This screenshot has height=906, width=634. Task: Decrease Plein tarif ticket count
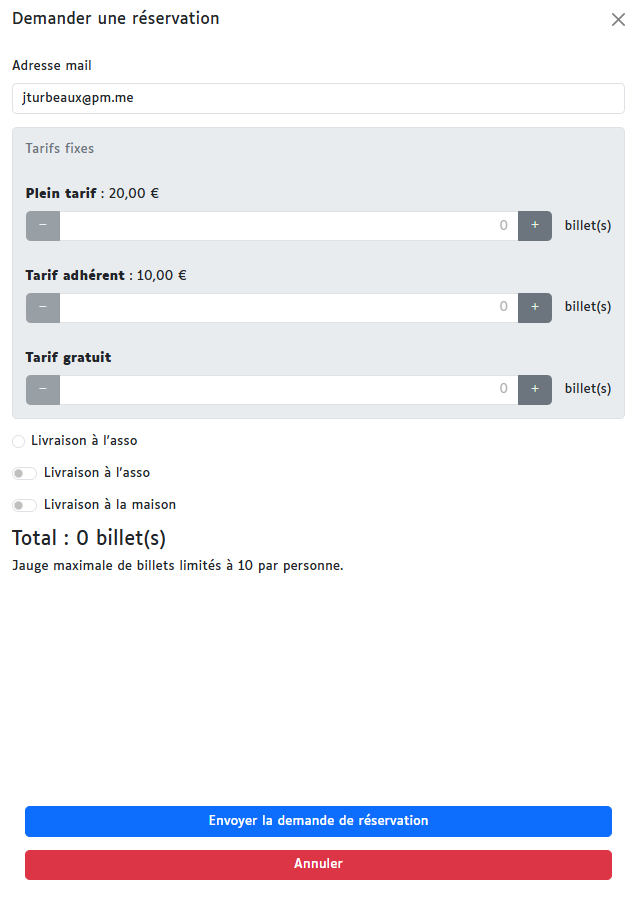click(x=43, y=226)
